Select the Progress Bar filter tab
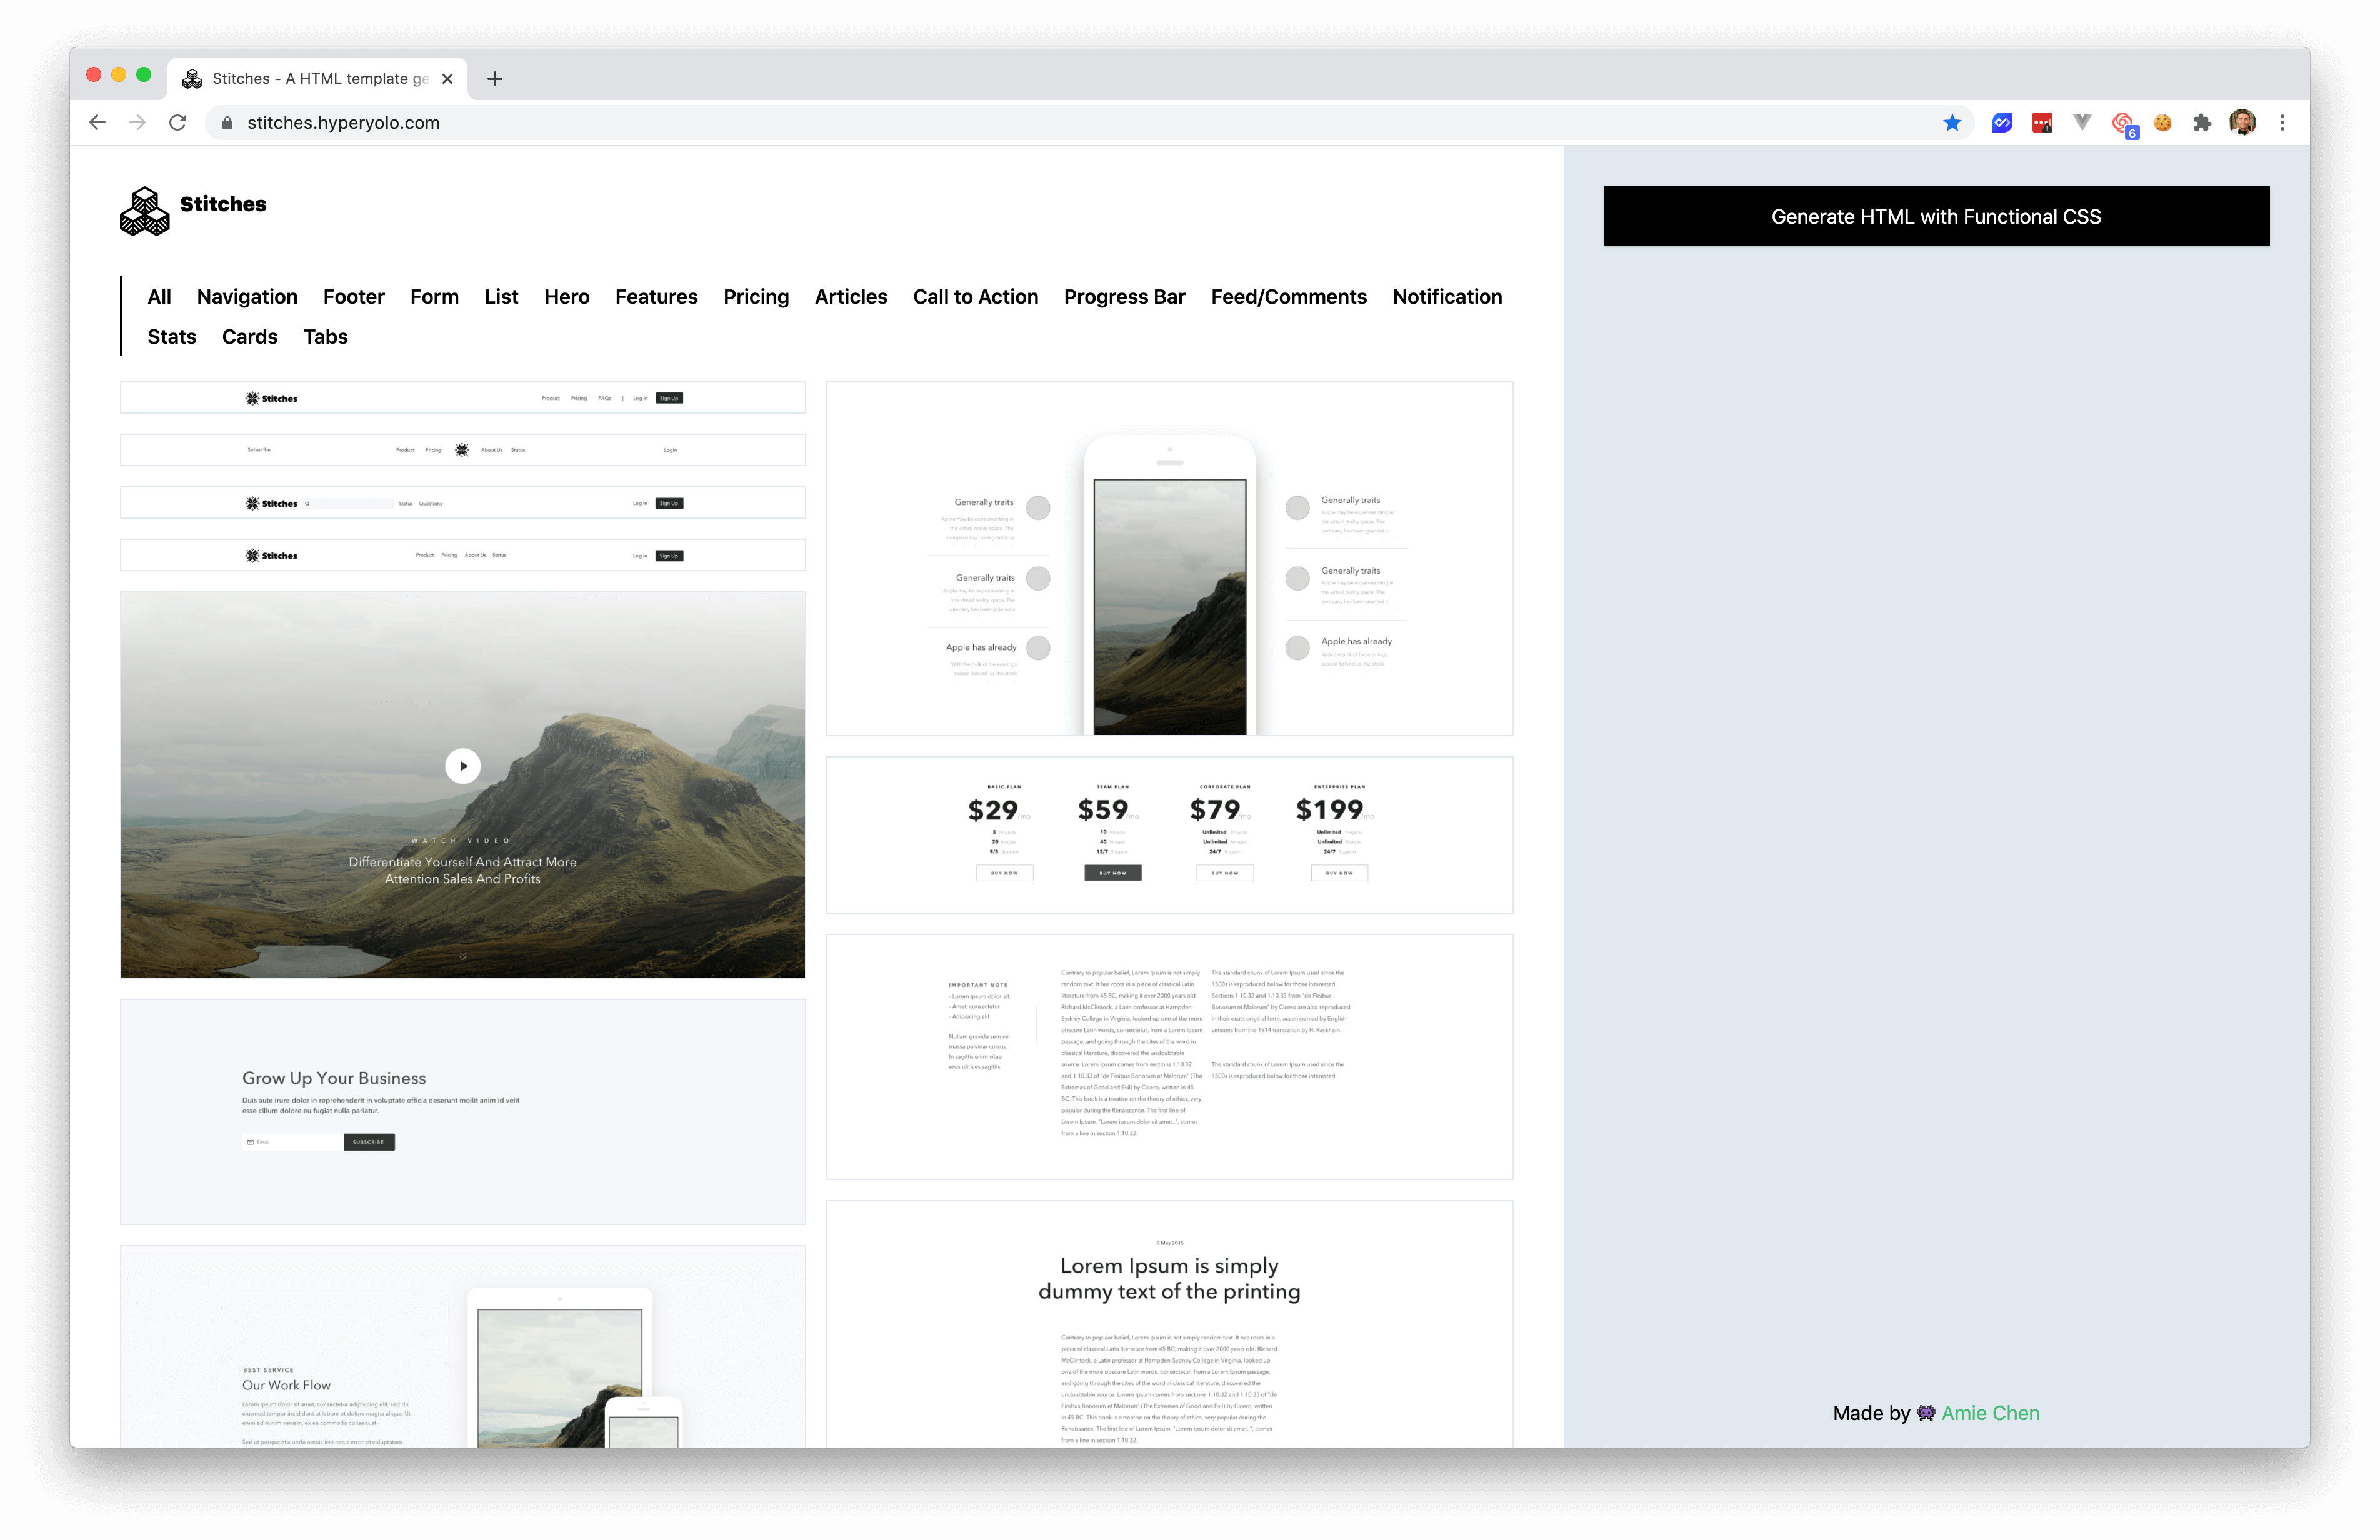2380x1540 pixels. [x=1124, y=295]
